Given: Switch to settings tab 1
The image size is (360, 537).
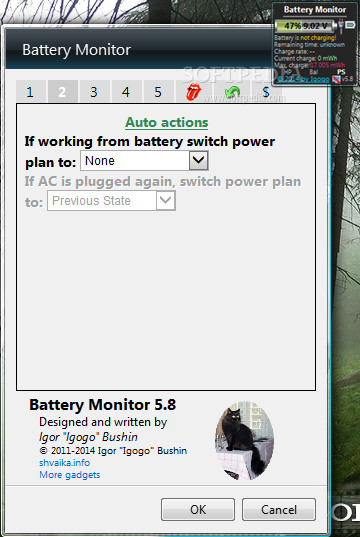Looking at the screenshot, I should point(30,91).
